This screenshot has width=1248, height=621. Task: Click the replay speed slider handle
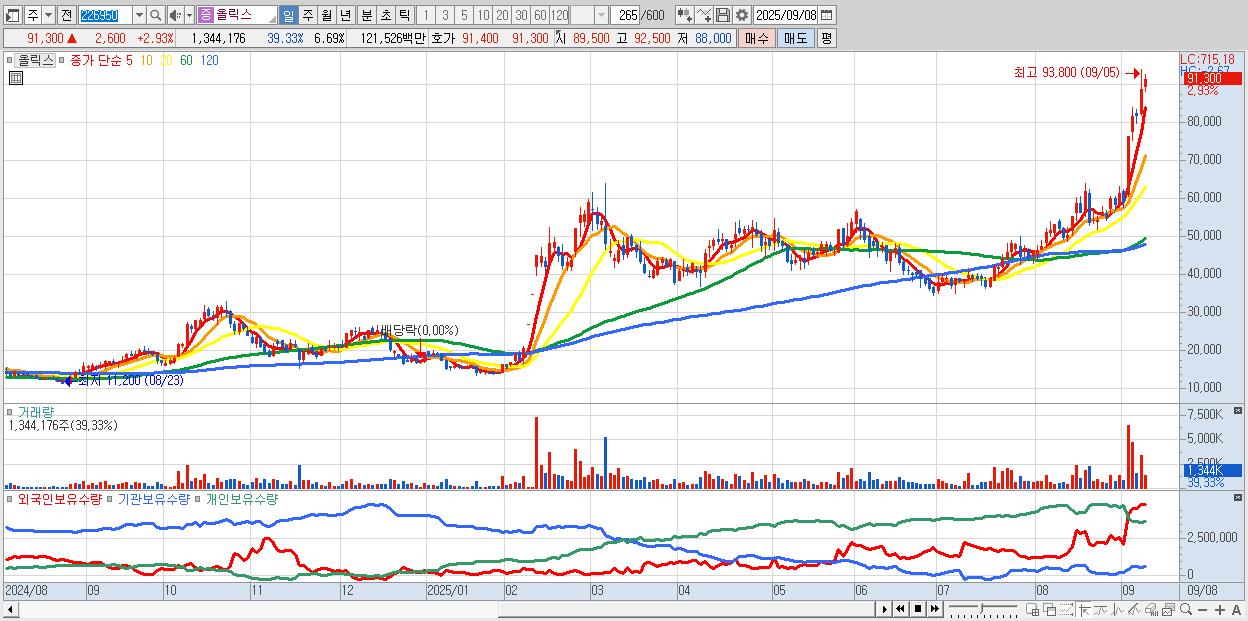coord(981,609)
